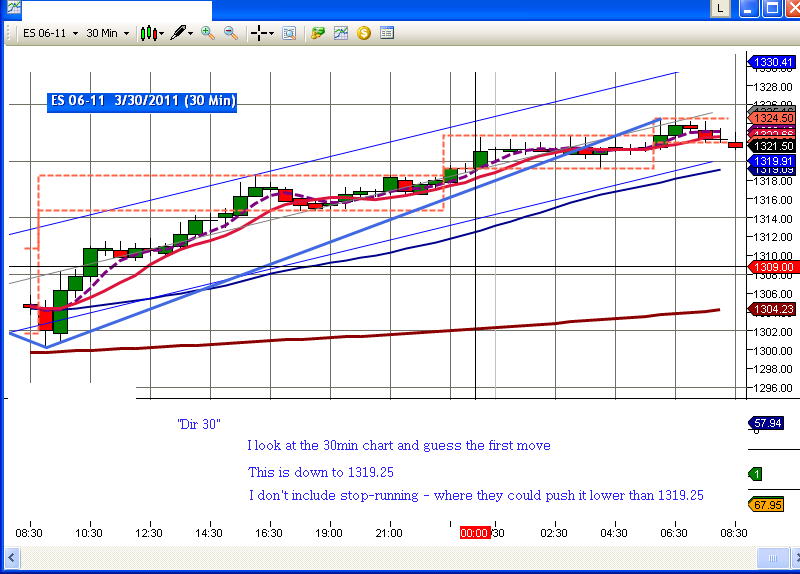Select the 1304.23 dark red price marker

point(772,309)
